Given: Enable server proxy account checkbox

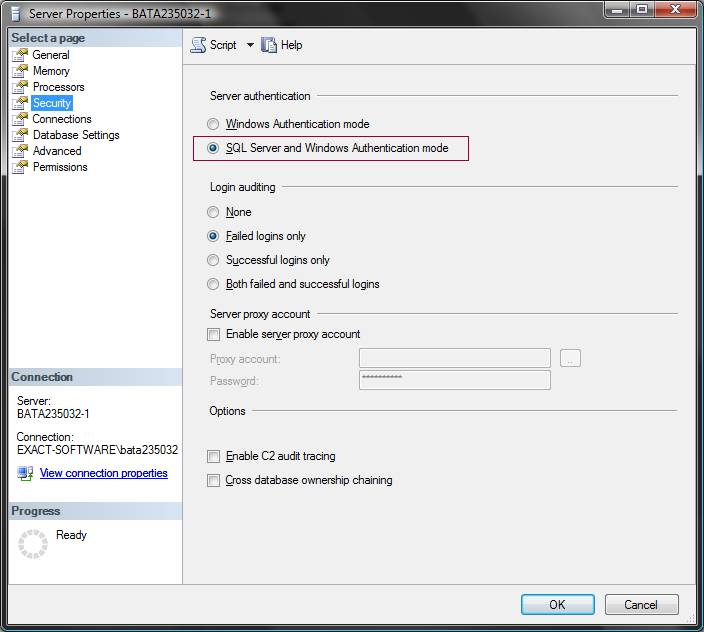Looking at the screenshot, I should click(213, 334).
